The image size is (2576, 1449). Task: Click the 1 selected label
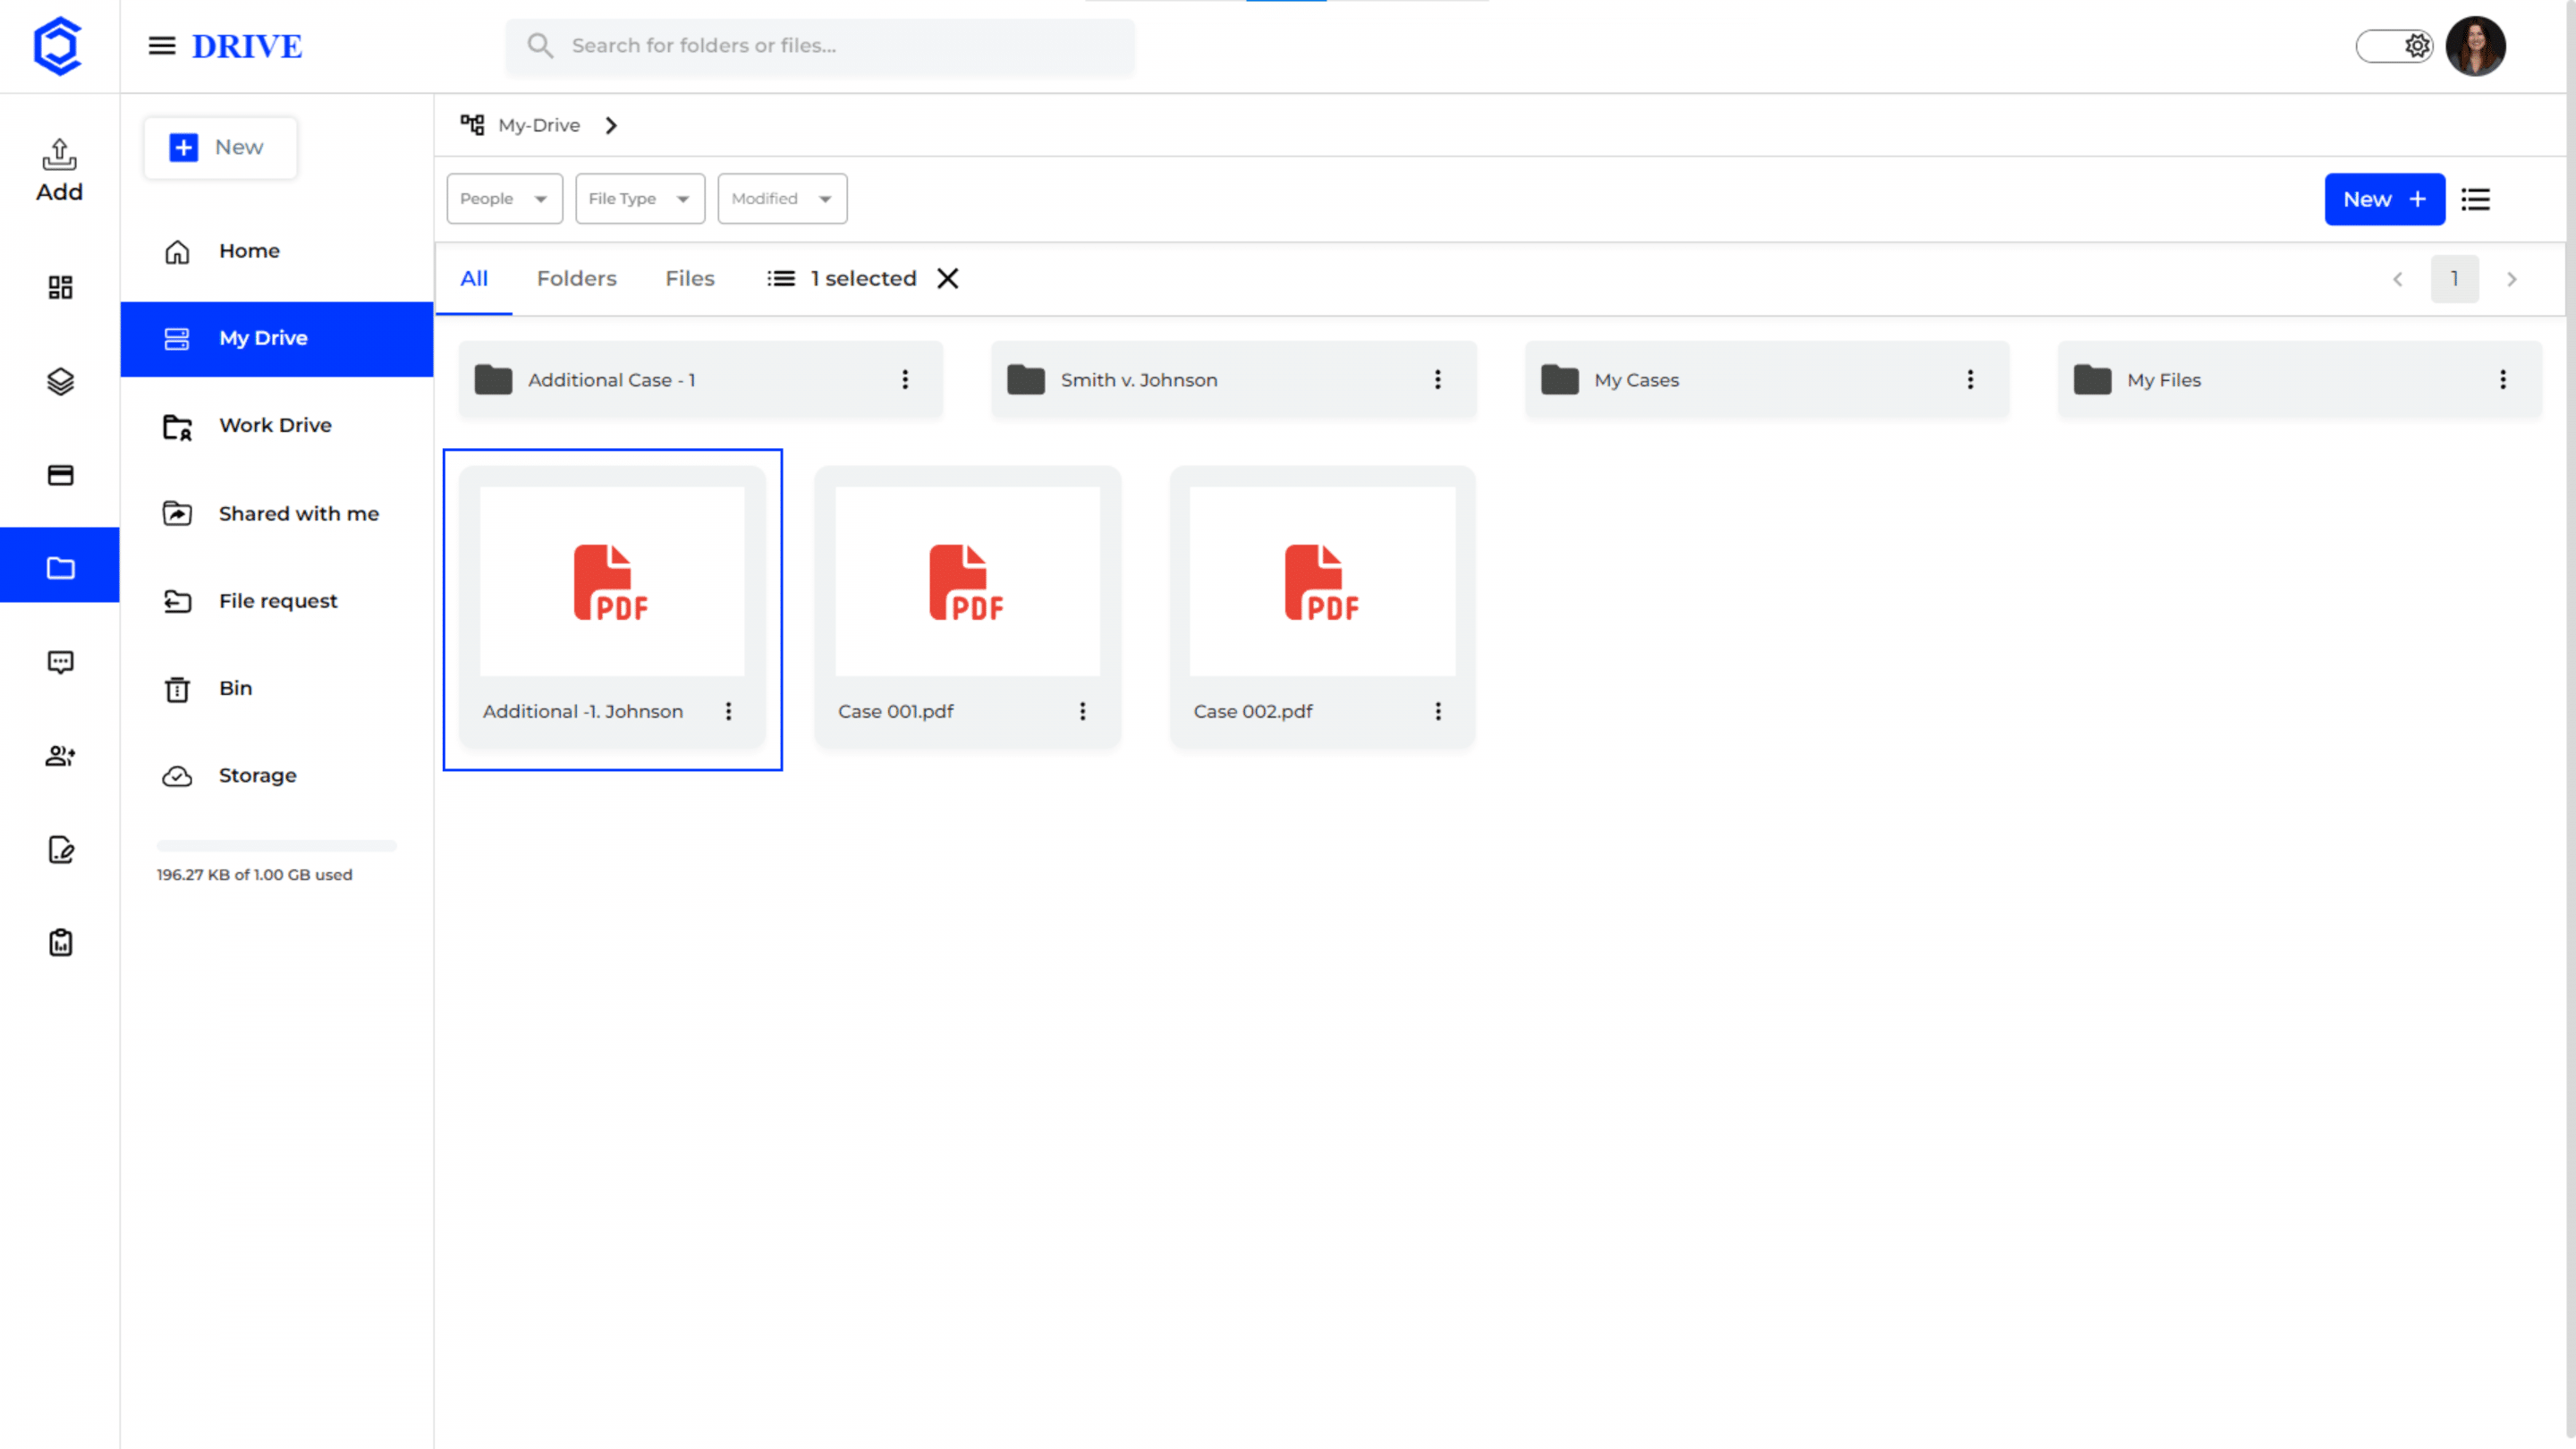click(863, 279)
